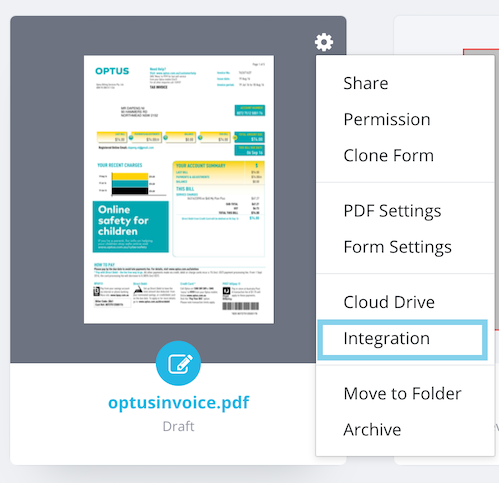
Task: Click the Your Account Summary box in preview
Action: tap(219, 209)
